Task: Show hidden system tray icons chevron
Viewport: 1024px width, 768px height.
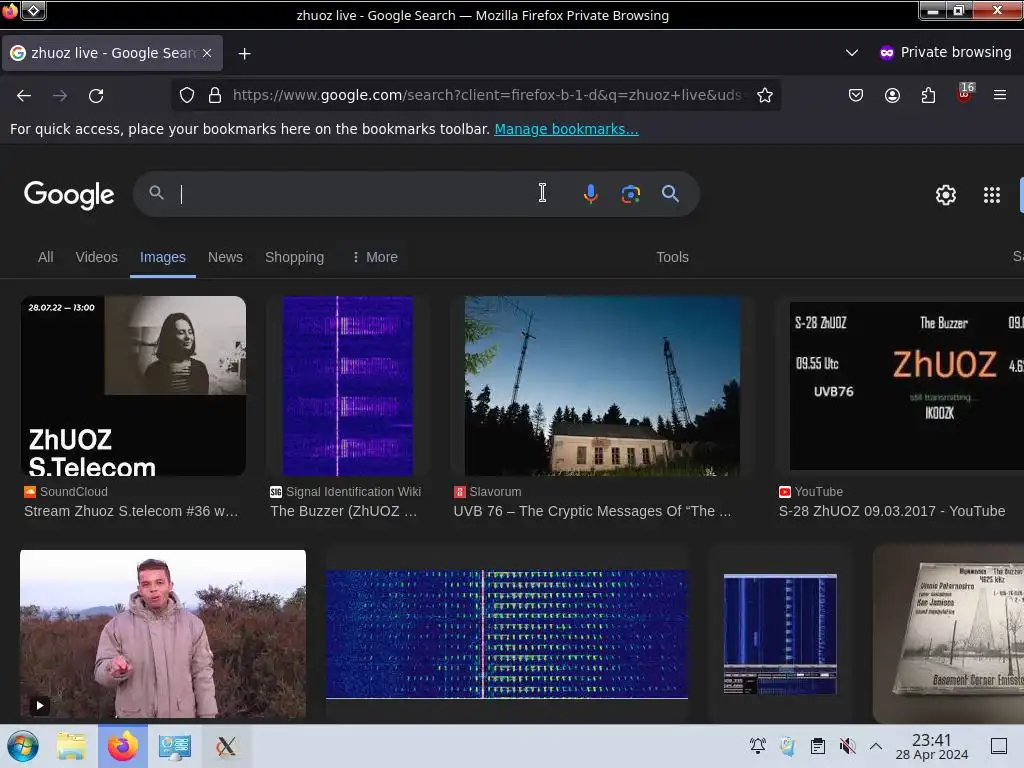Action: tap(876, 746)
